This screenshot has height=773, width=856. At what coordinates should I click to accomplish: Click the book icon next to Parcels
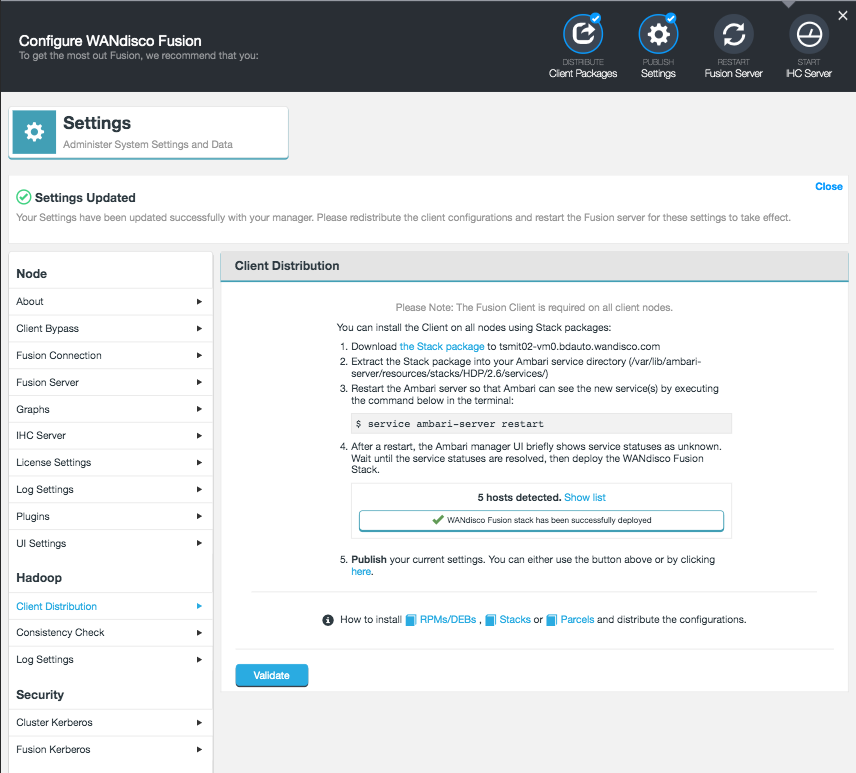click(x=551, y=620)
